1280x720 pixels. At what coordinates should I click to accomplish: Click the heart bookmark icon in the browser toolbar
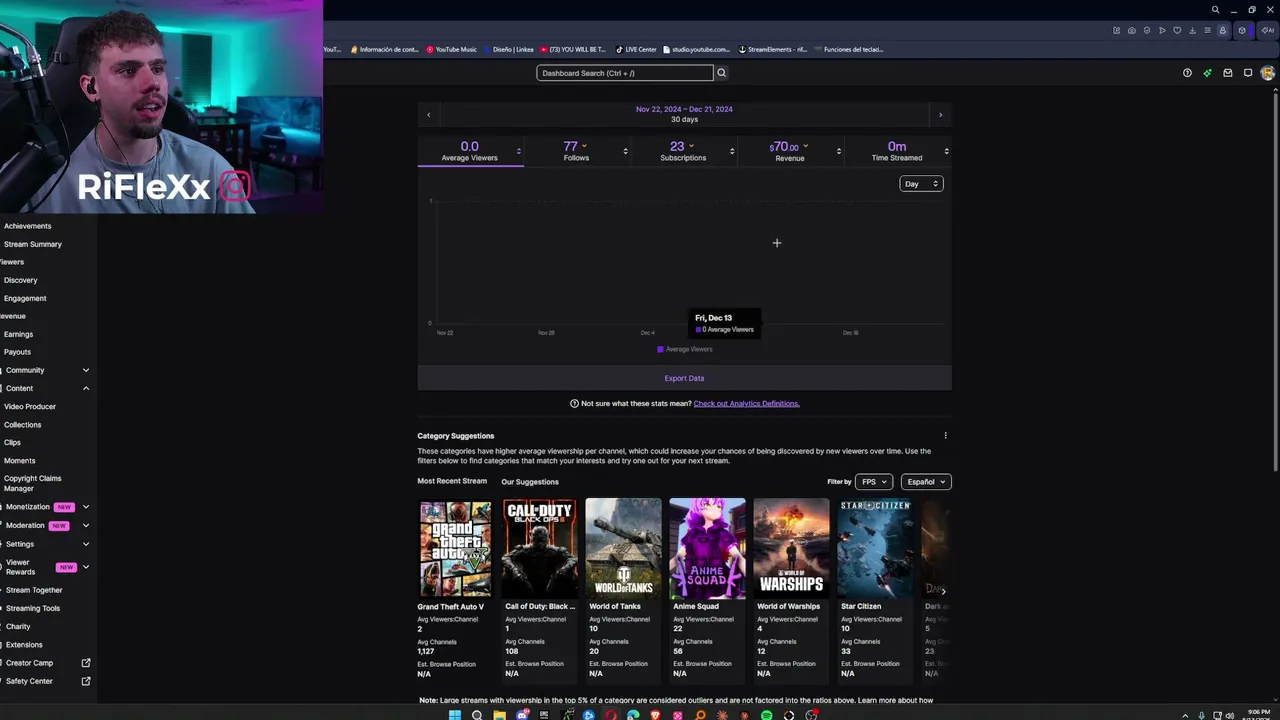1177,30
